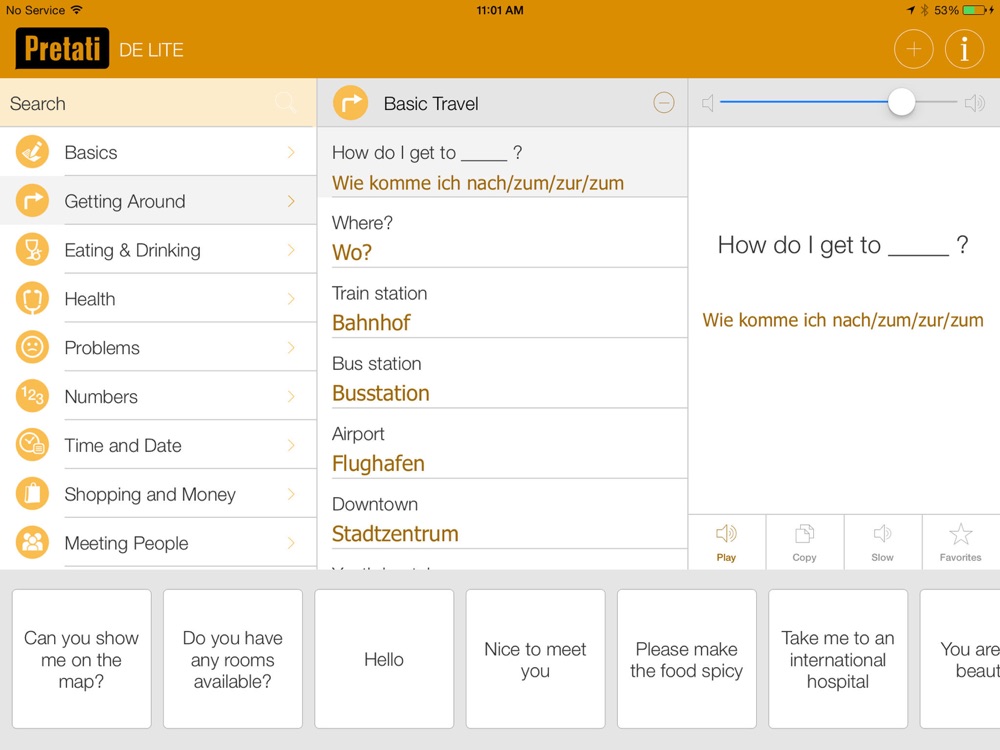Viewport: 1000px width, 750px height.
Task: Expand the Getting Around chevron
Action: (291, 201)
